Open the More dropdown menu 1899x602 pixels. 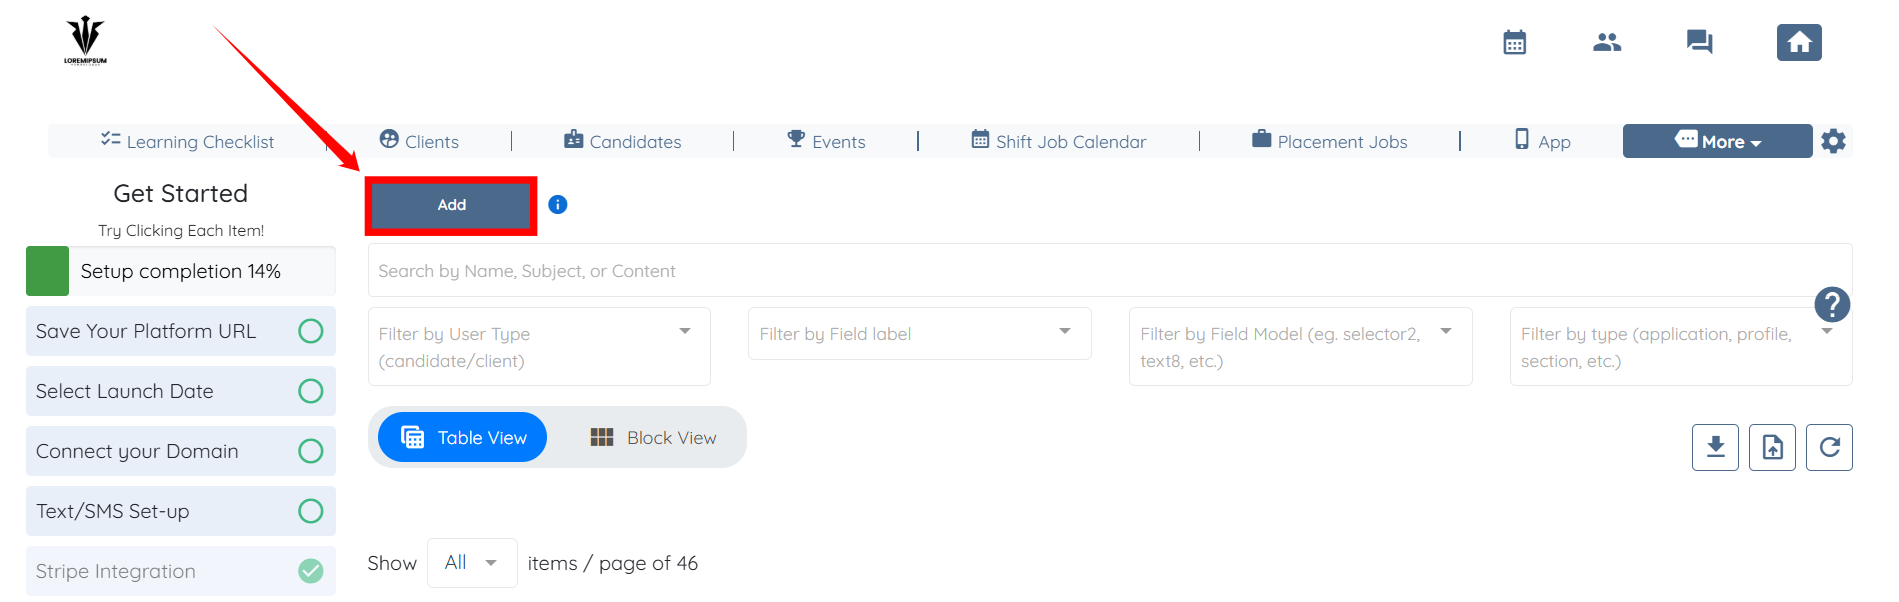click(1717, 141)
